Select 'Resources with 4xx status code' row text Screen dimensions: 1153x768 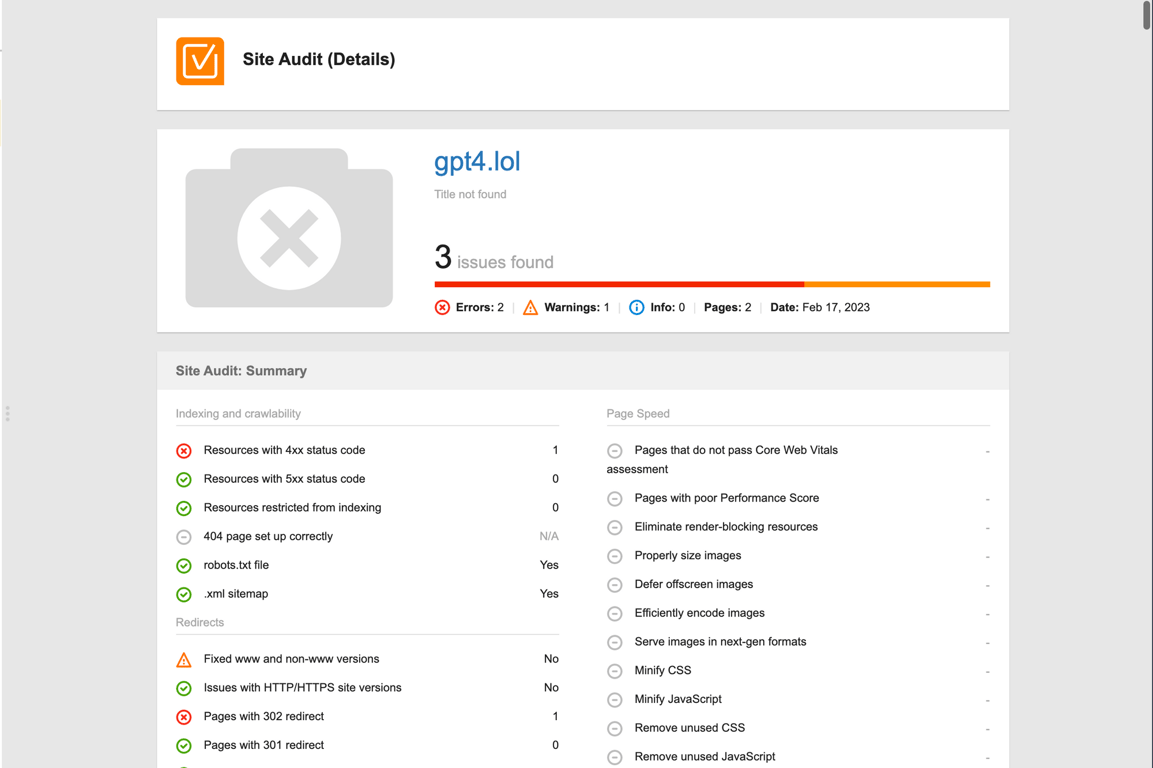point(284,450)
